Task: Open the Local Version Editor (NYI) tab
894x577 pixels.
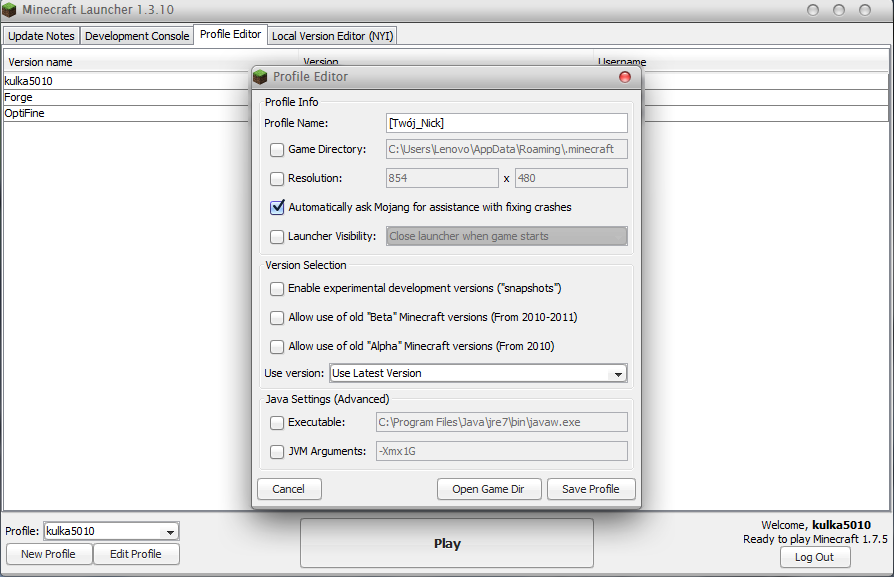Action: [x=332, y=36]
